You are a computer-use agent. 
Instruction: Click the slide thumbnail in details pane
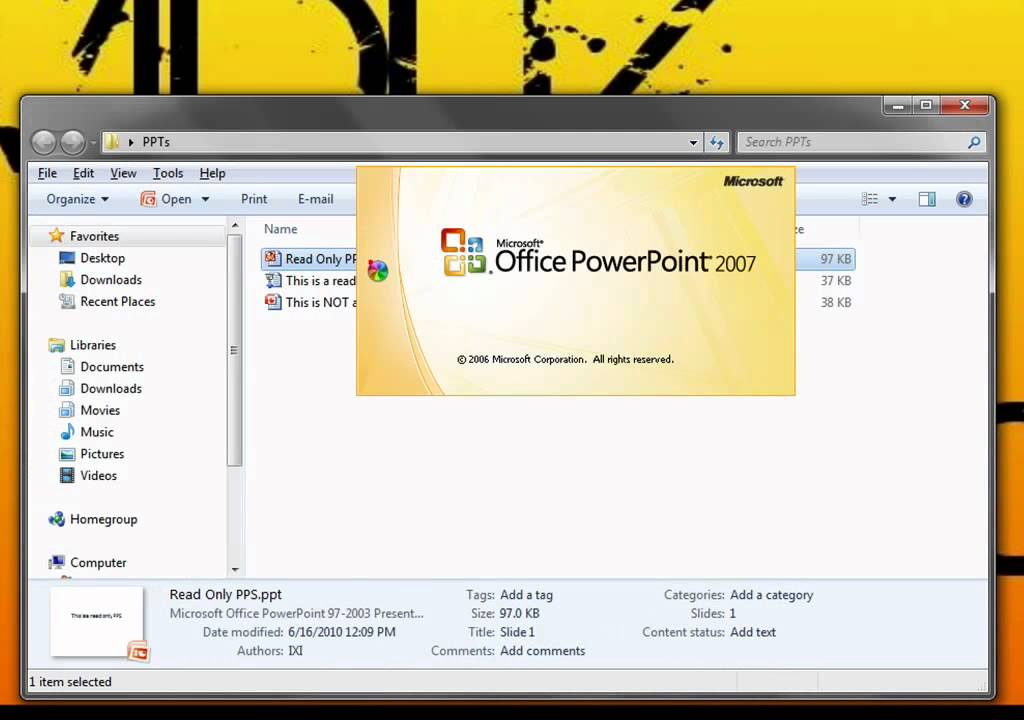97,621
